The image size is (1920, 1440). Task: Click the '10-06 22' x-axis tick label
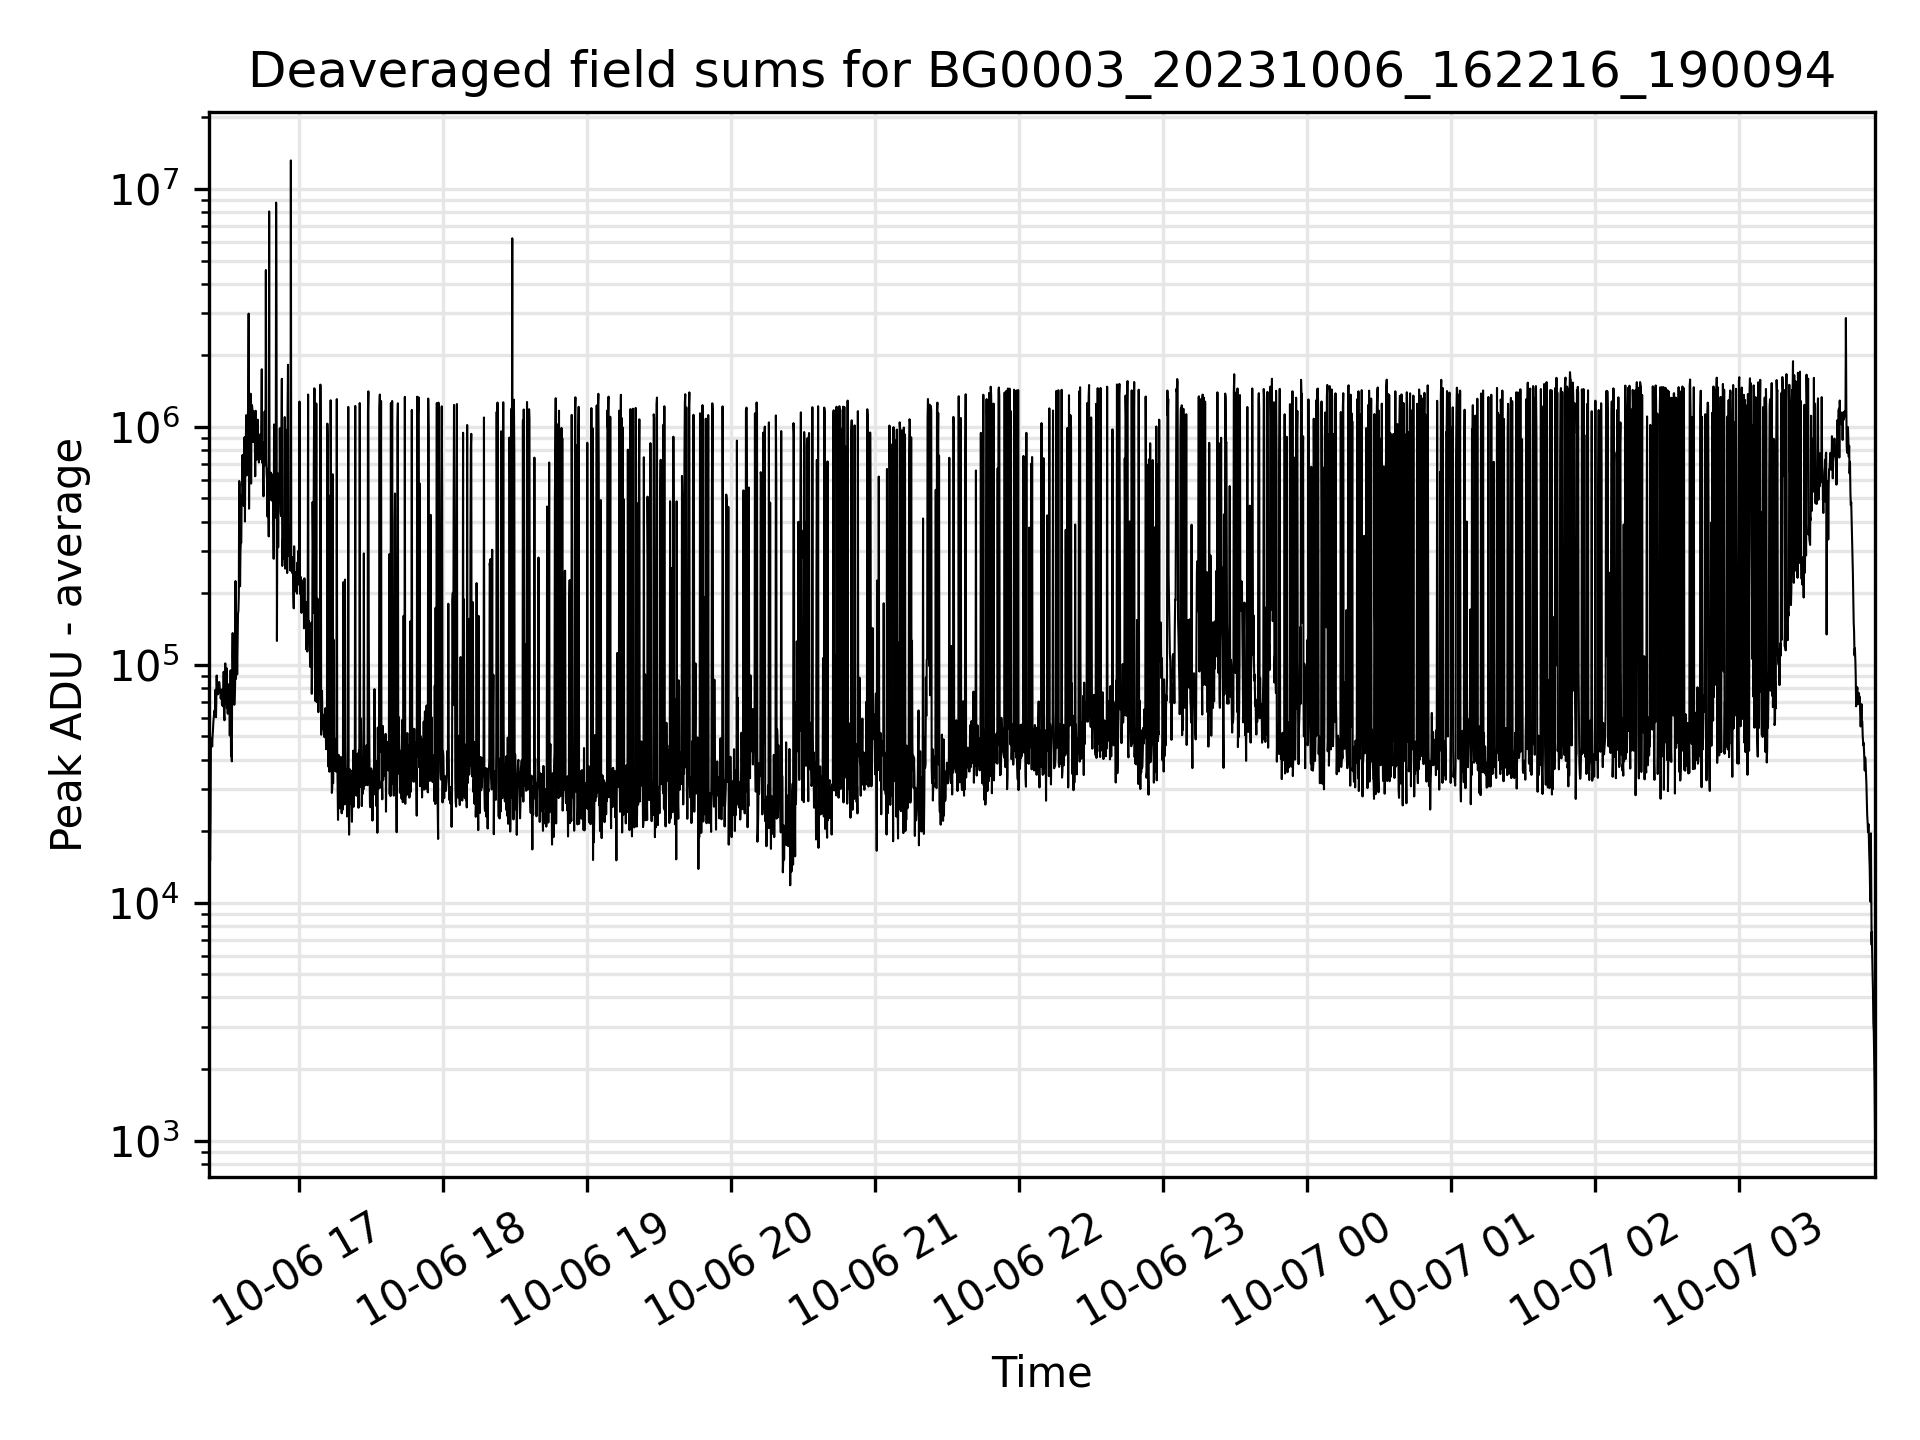tap(1020, 1269)
